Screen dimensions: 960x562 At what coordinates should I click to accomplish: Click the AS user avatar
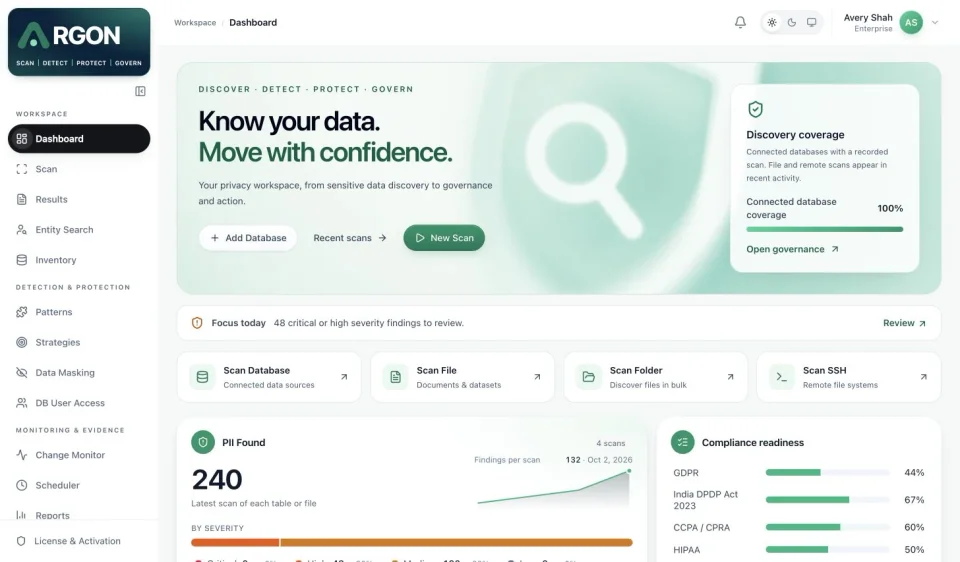(911, 23)
